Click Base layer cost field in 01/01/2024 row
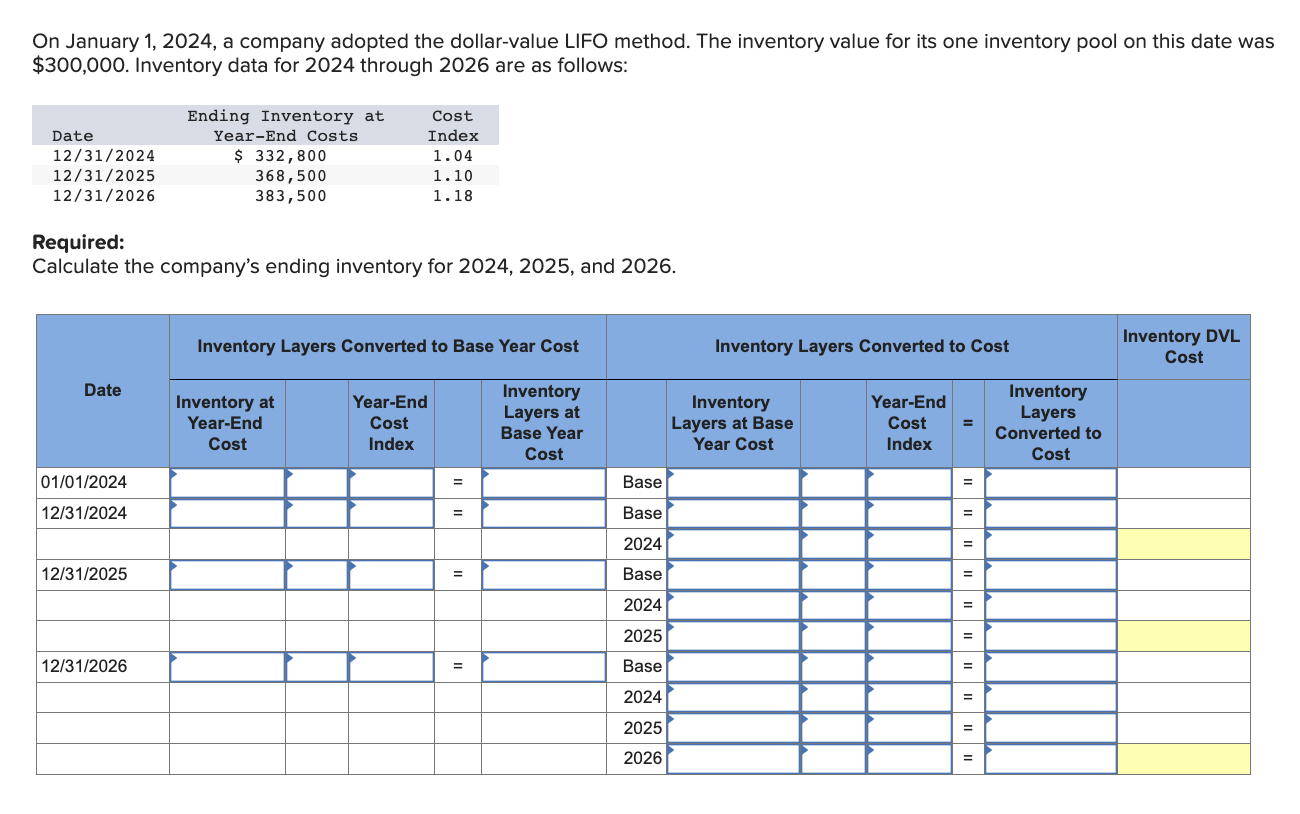This screenshot has height=814, width=1300. [x=733, y=482]
